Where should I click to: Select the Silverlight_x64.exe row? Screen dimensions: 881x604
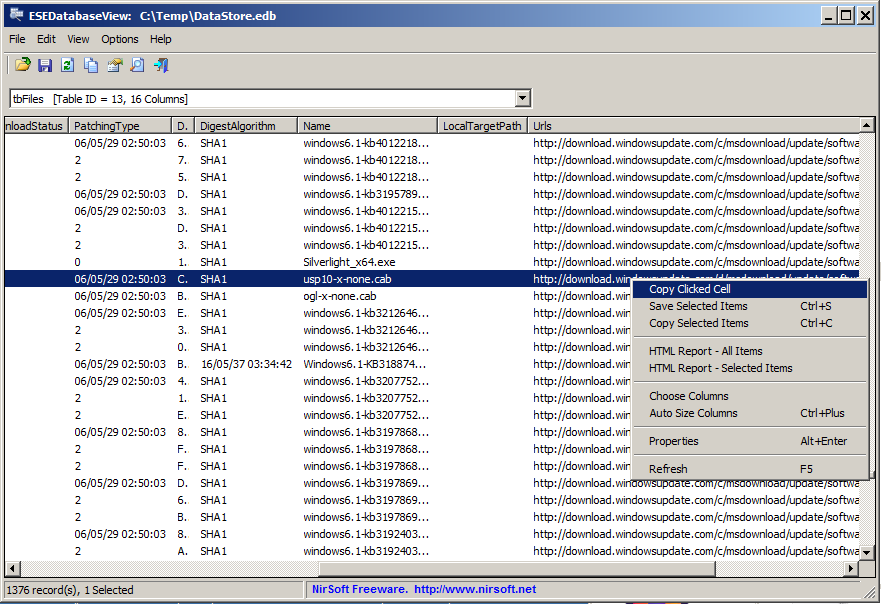pos(432,262)
